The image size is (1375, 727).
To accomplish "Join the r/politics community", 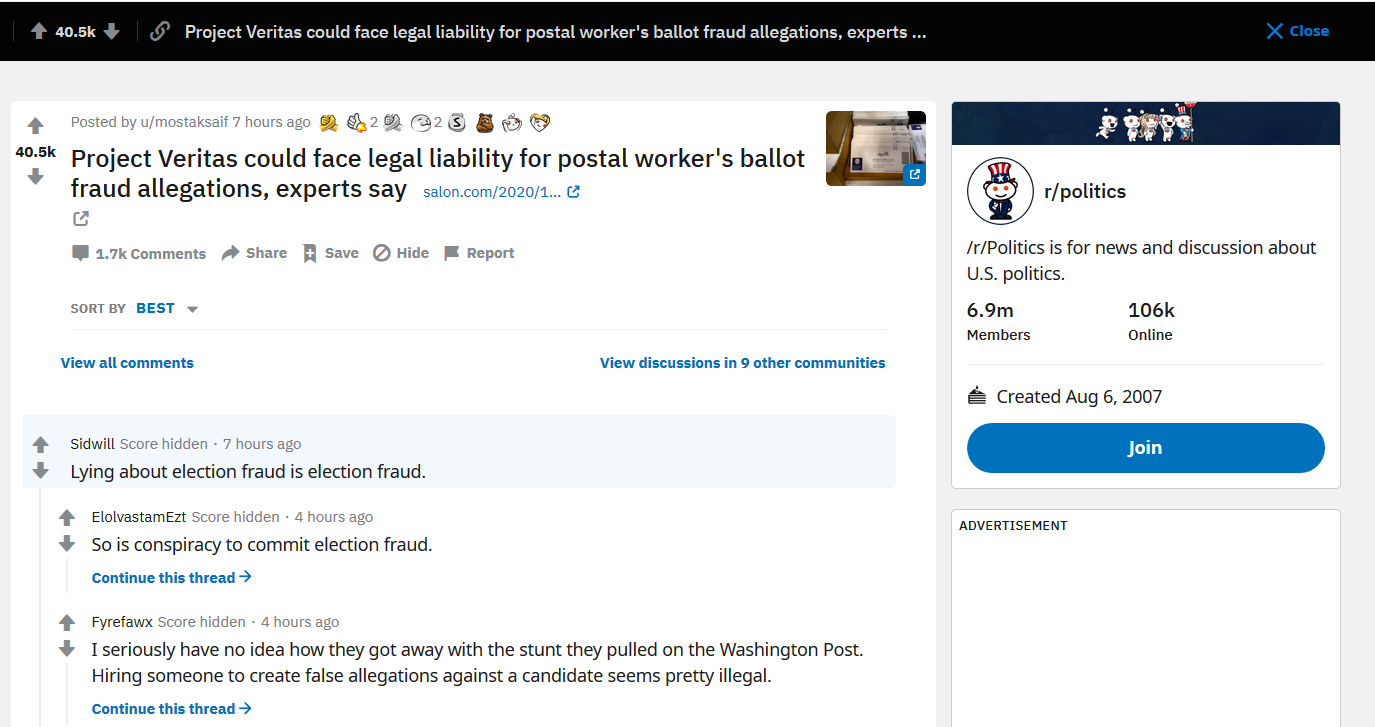I will click(x=1145, y=448).
